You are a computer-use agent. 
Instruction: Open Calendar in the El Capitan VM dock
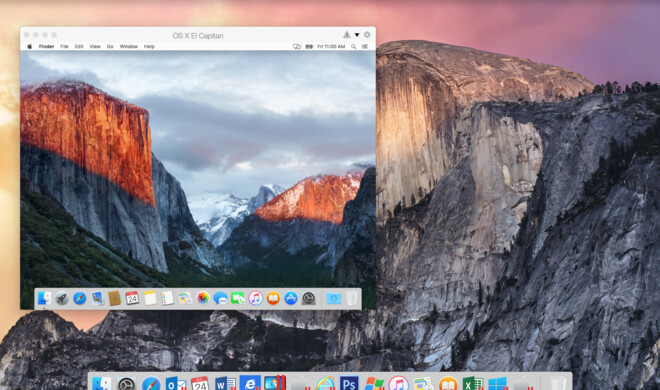[132, 298]
